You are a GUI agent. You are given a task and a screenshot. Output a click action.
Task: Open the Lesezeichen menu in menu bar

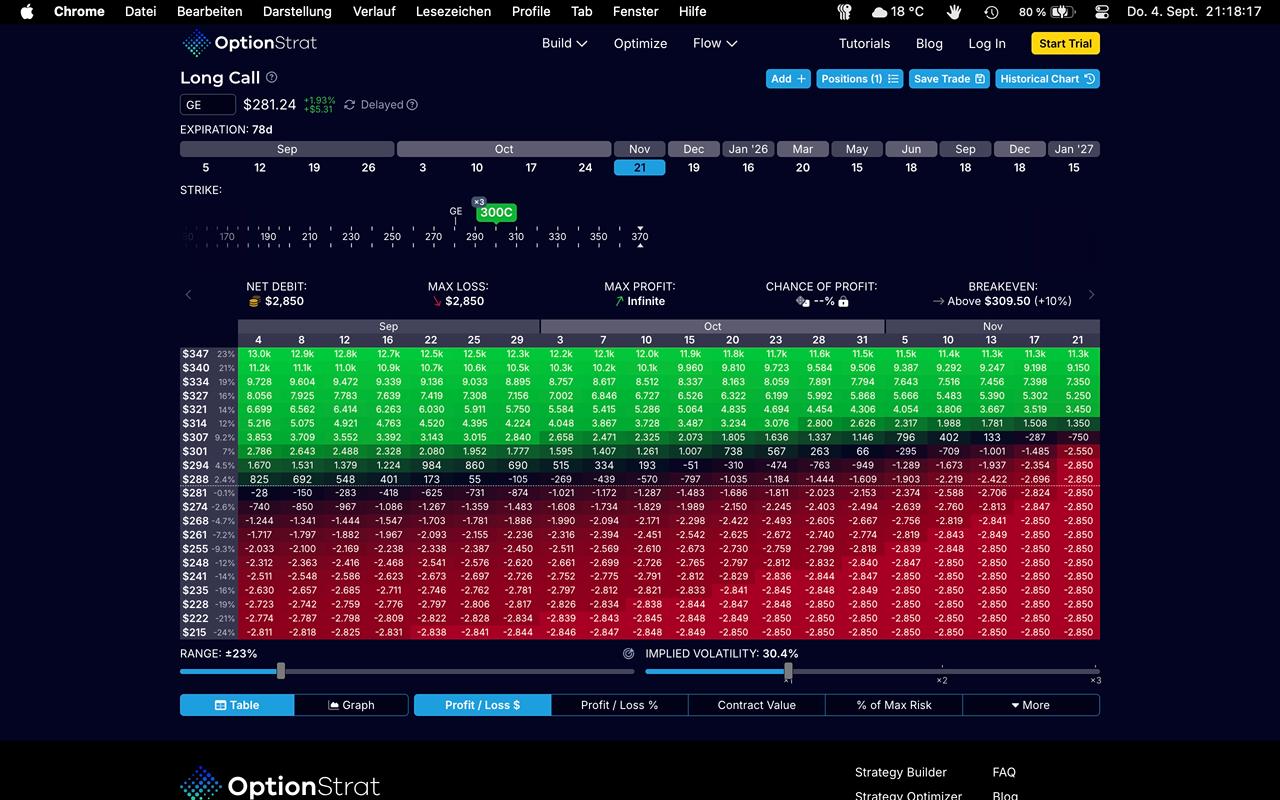pos(453,12)
